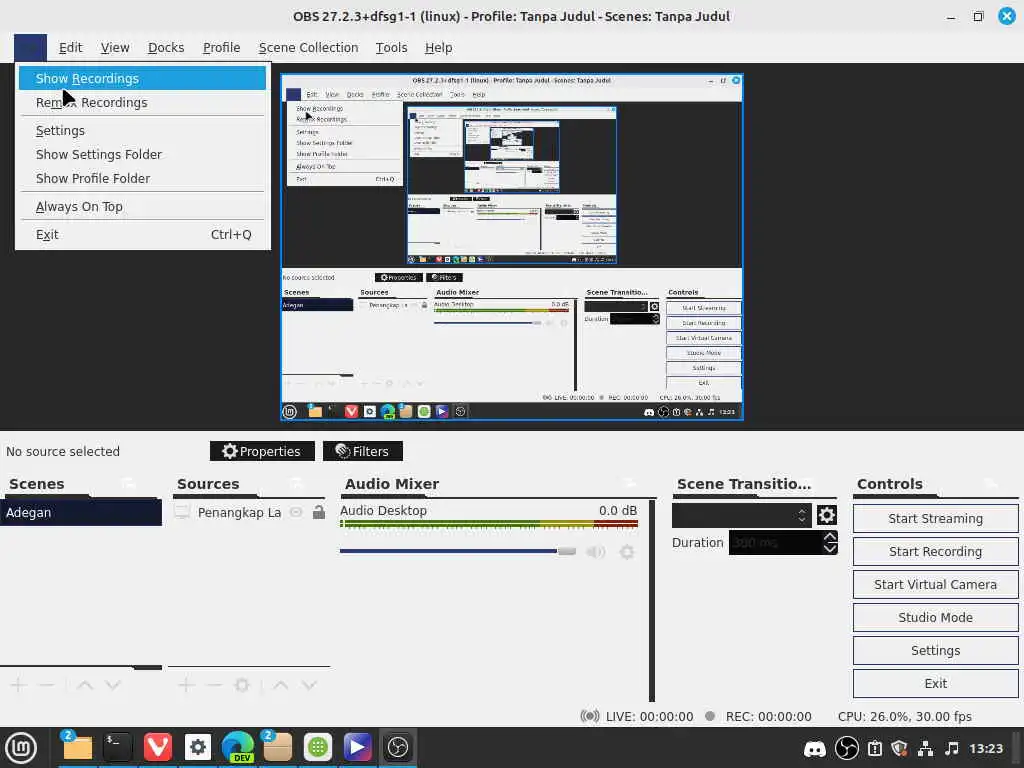The height and width of the screenshot is (768, 1024).
Task: Click the preview canvas thumbnail
Action: click(x=512, y=247)
